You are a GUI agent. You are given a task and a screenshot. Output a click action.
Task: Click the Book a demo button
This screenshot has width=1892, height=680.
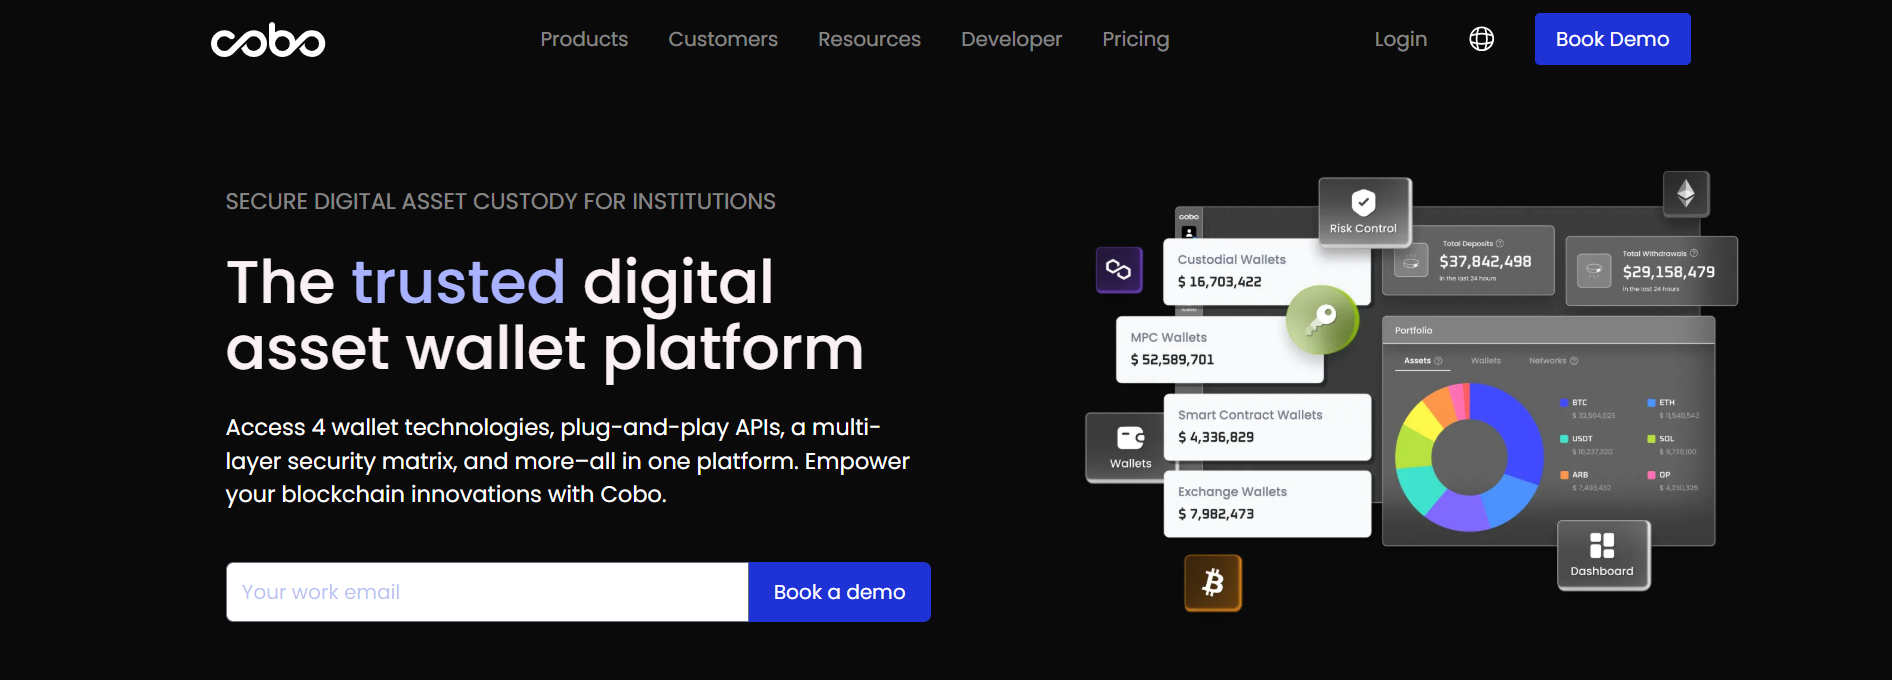coord(839,592)
